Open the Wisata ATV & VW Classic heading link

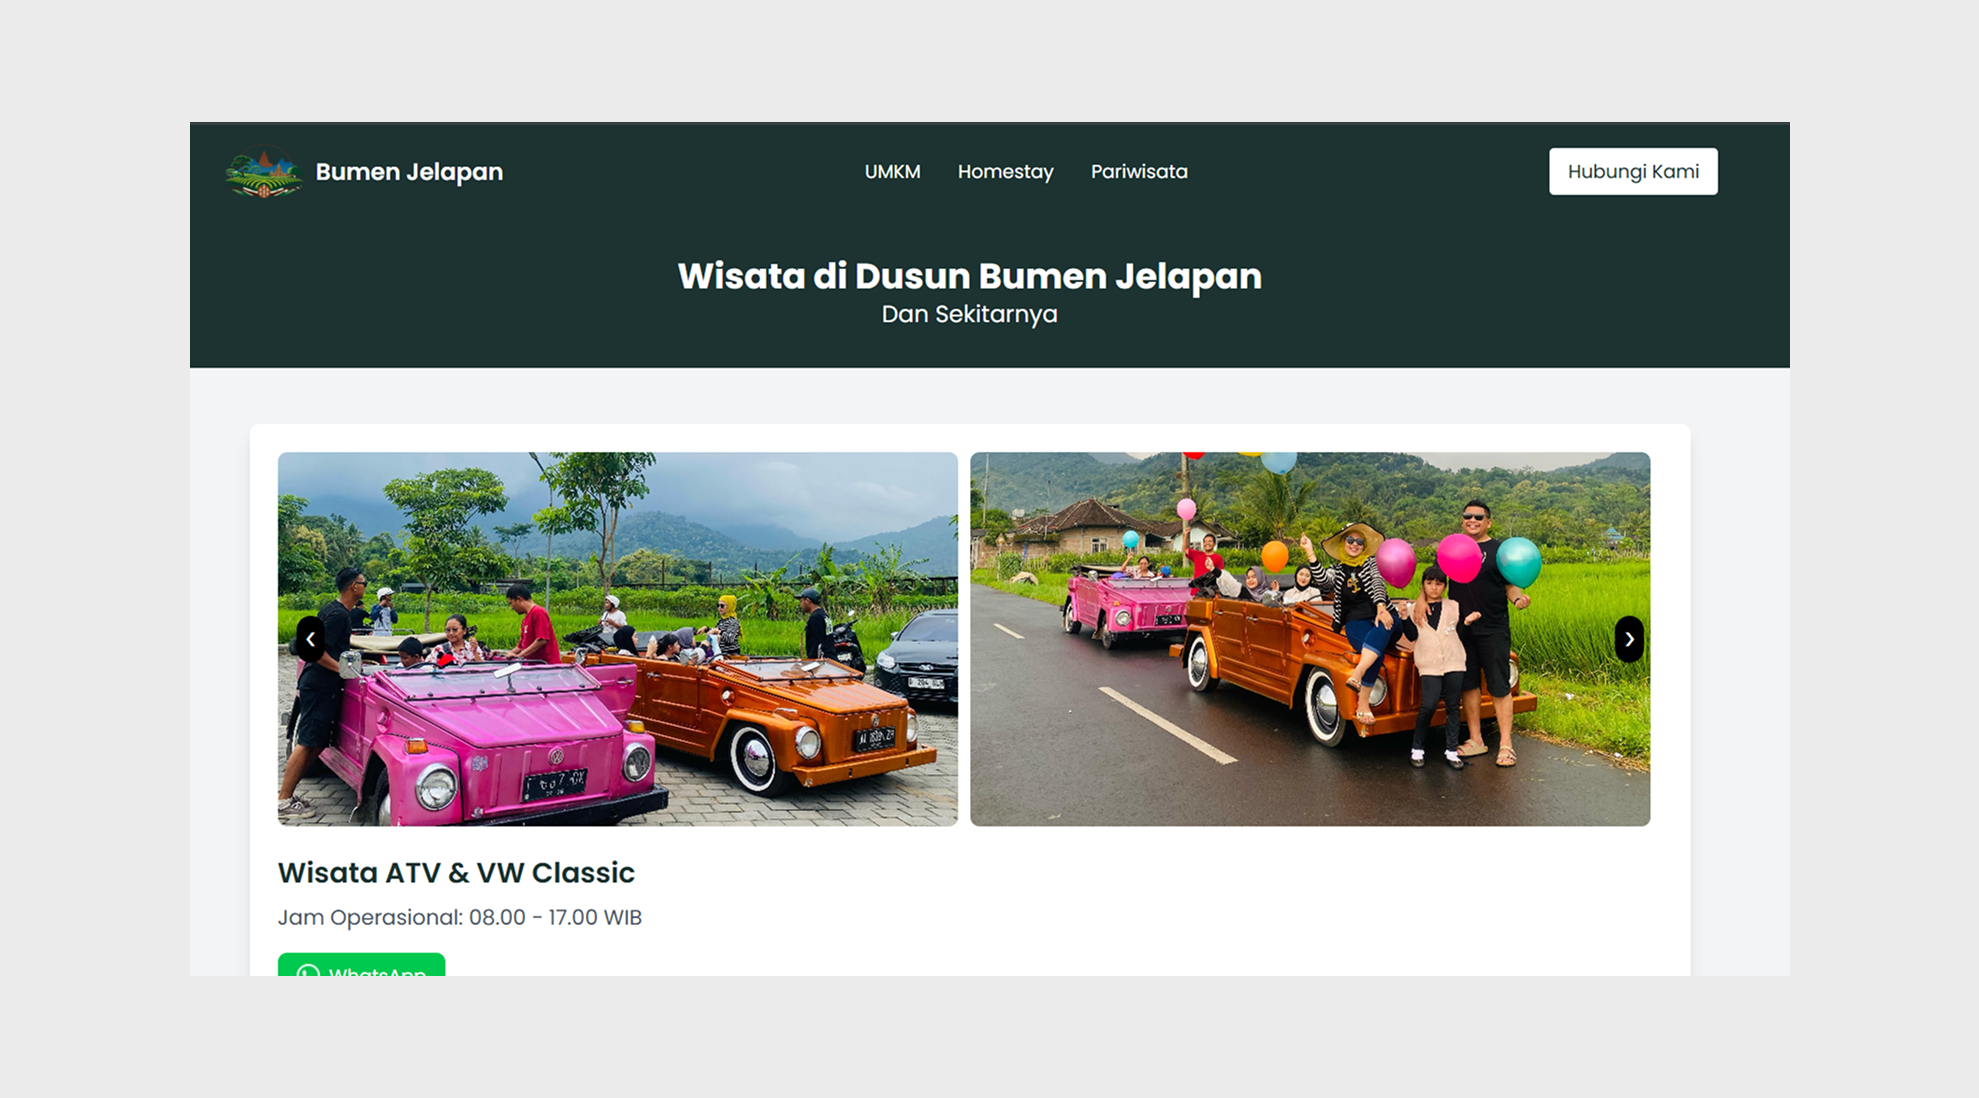point(455,872)
